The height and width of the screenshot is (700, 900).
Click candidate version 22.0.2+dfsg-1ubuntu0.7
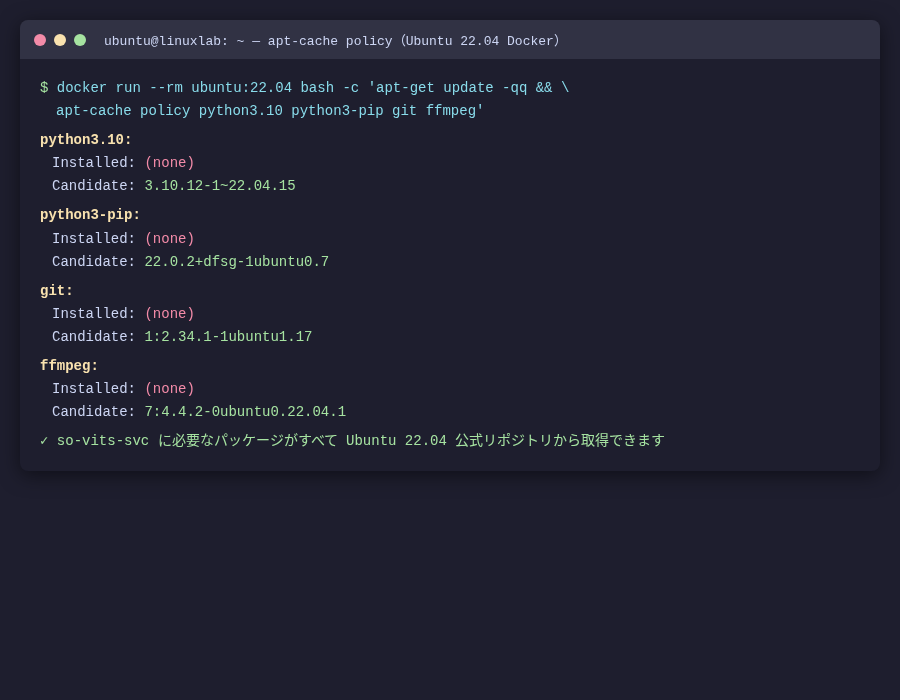(236, 262)
